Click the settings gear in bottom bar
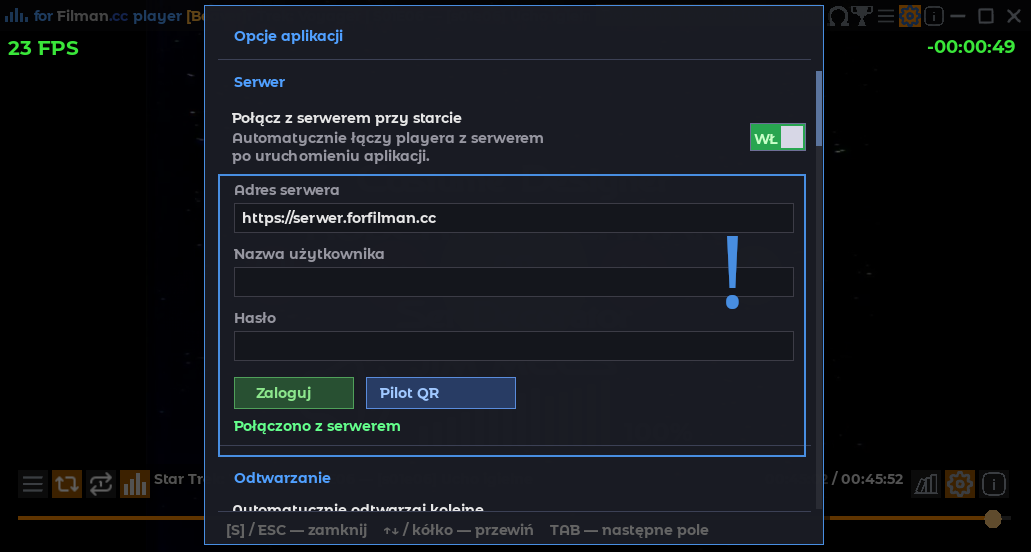Viewport: 1031px width, 552px height. [960, 484]
